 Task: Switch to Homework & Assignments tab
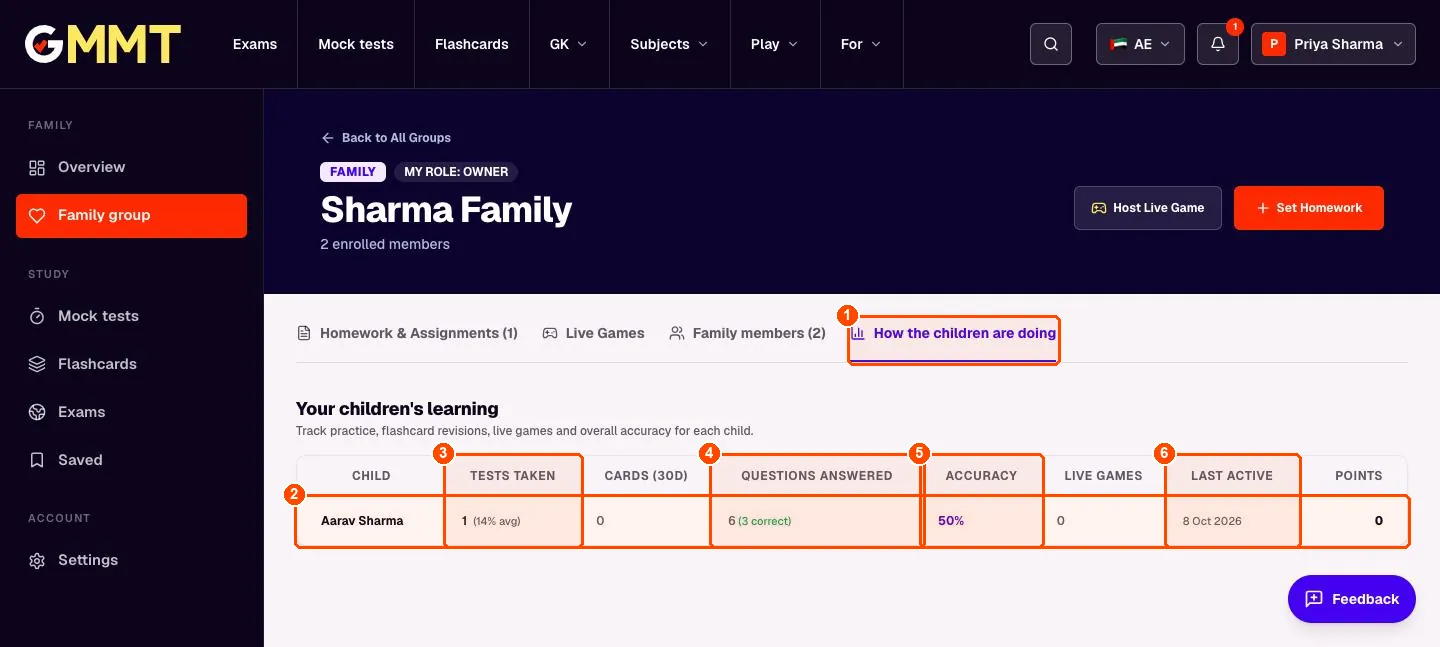pyautogui.click(x=407, y=333)
